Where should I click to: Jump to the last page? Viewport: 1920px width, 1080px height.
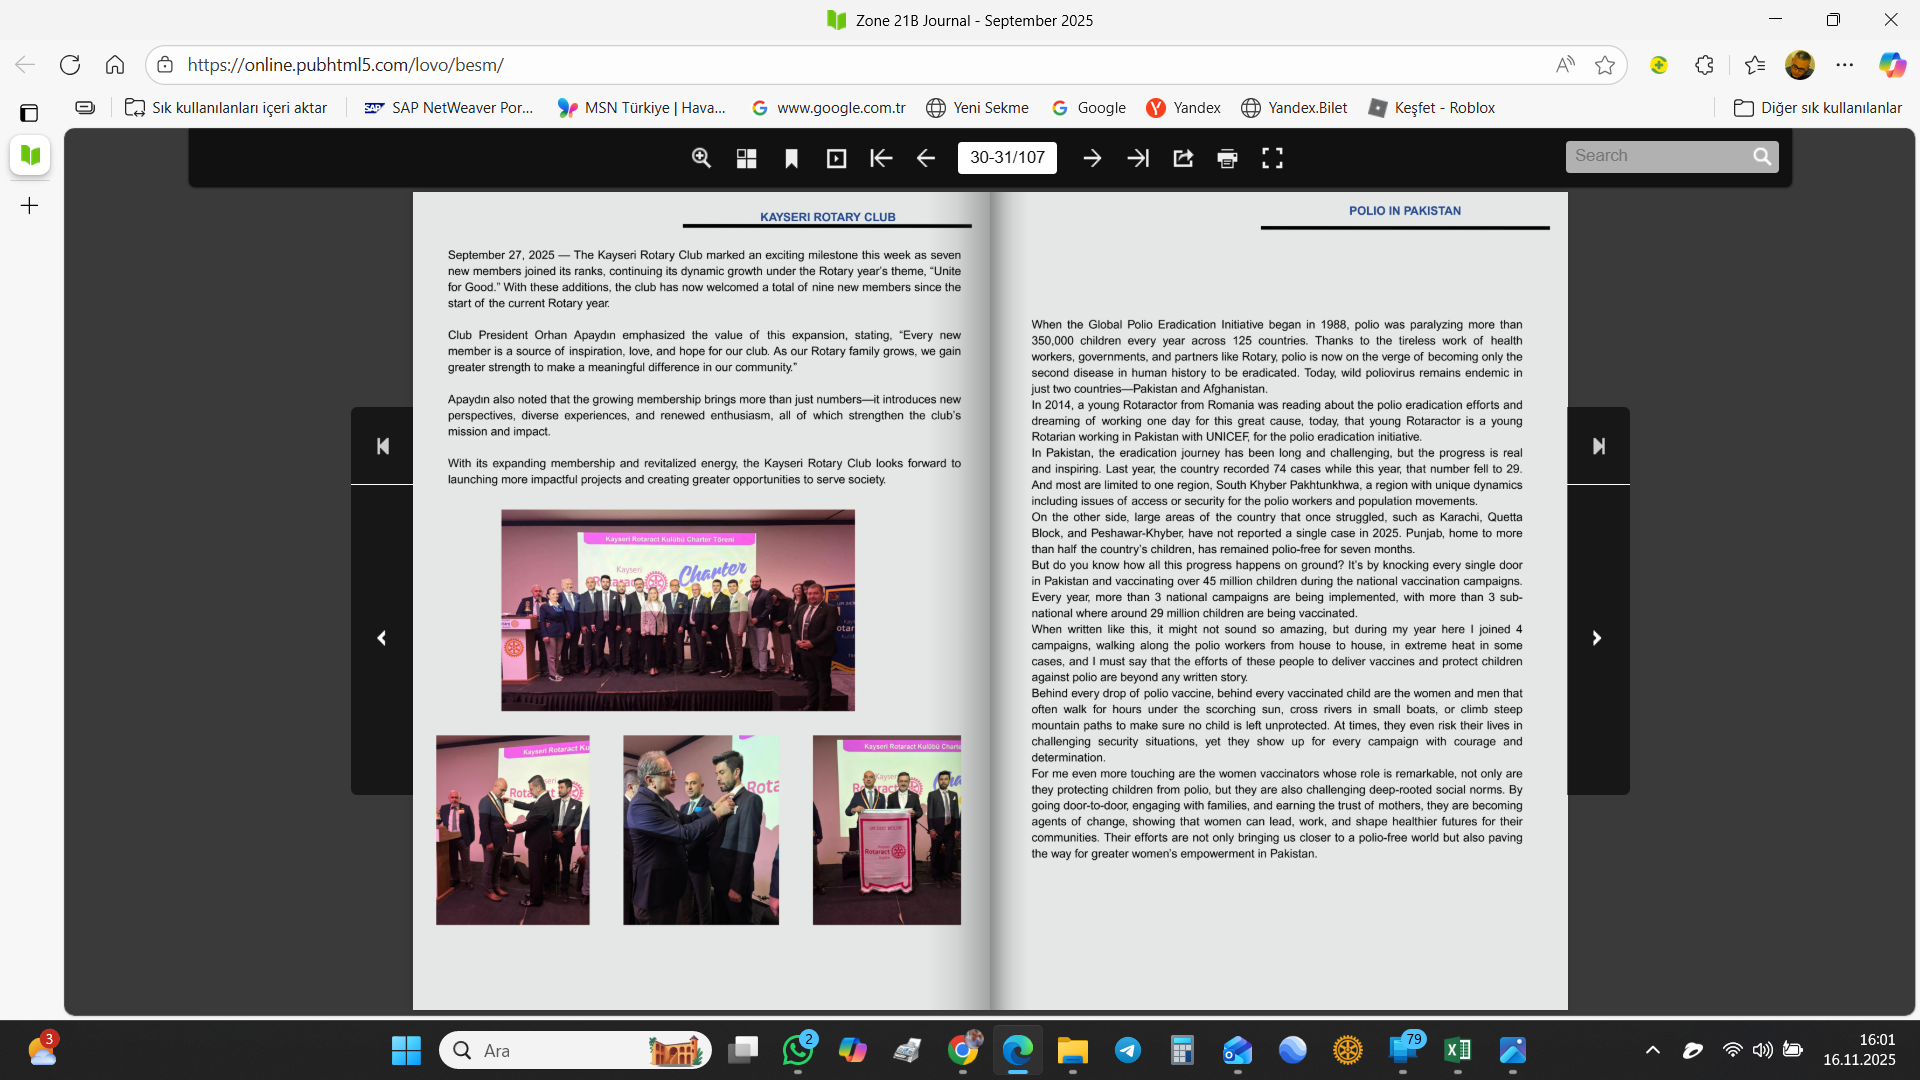click(x=1138, y=158)
